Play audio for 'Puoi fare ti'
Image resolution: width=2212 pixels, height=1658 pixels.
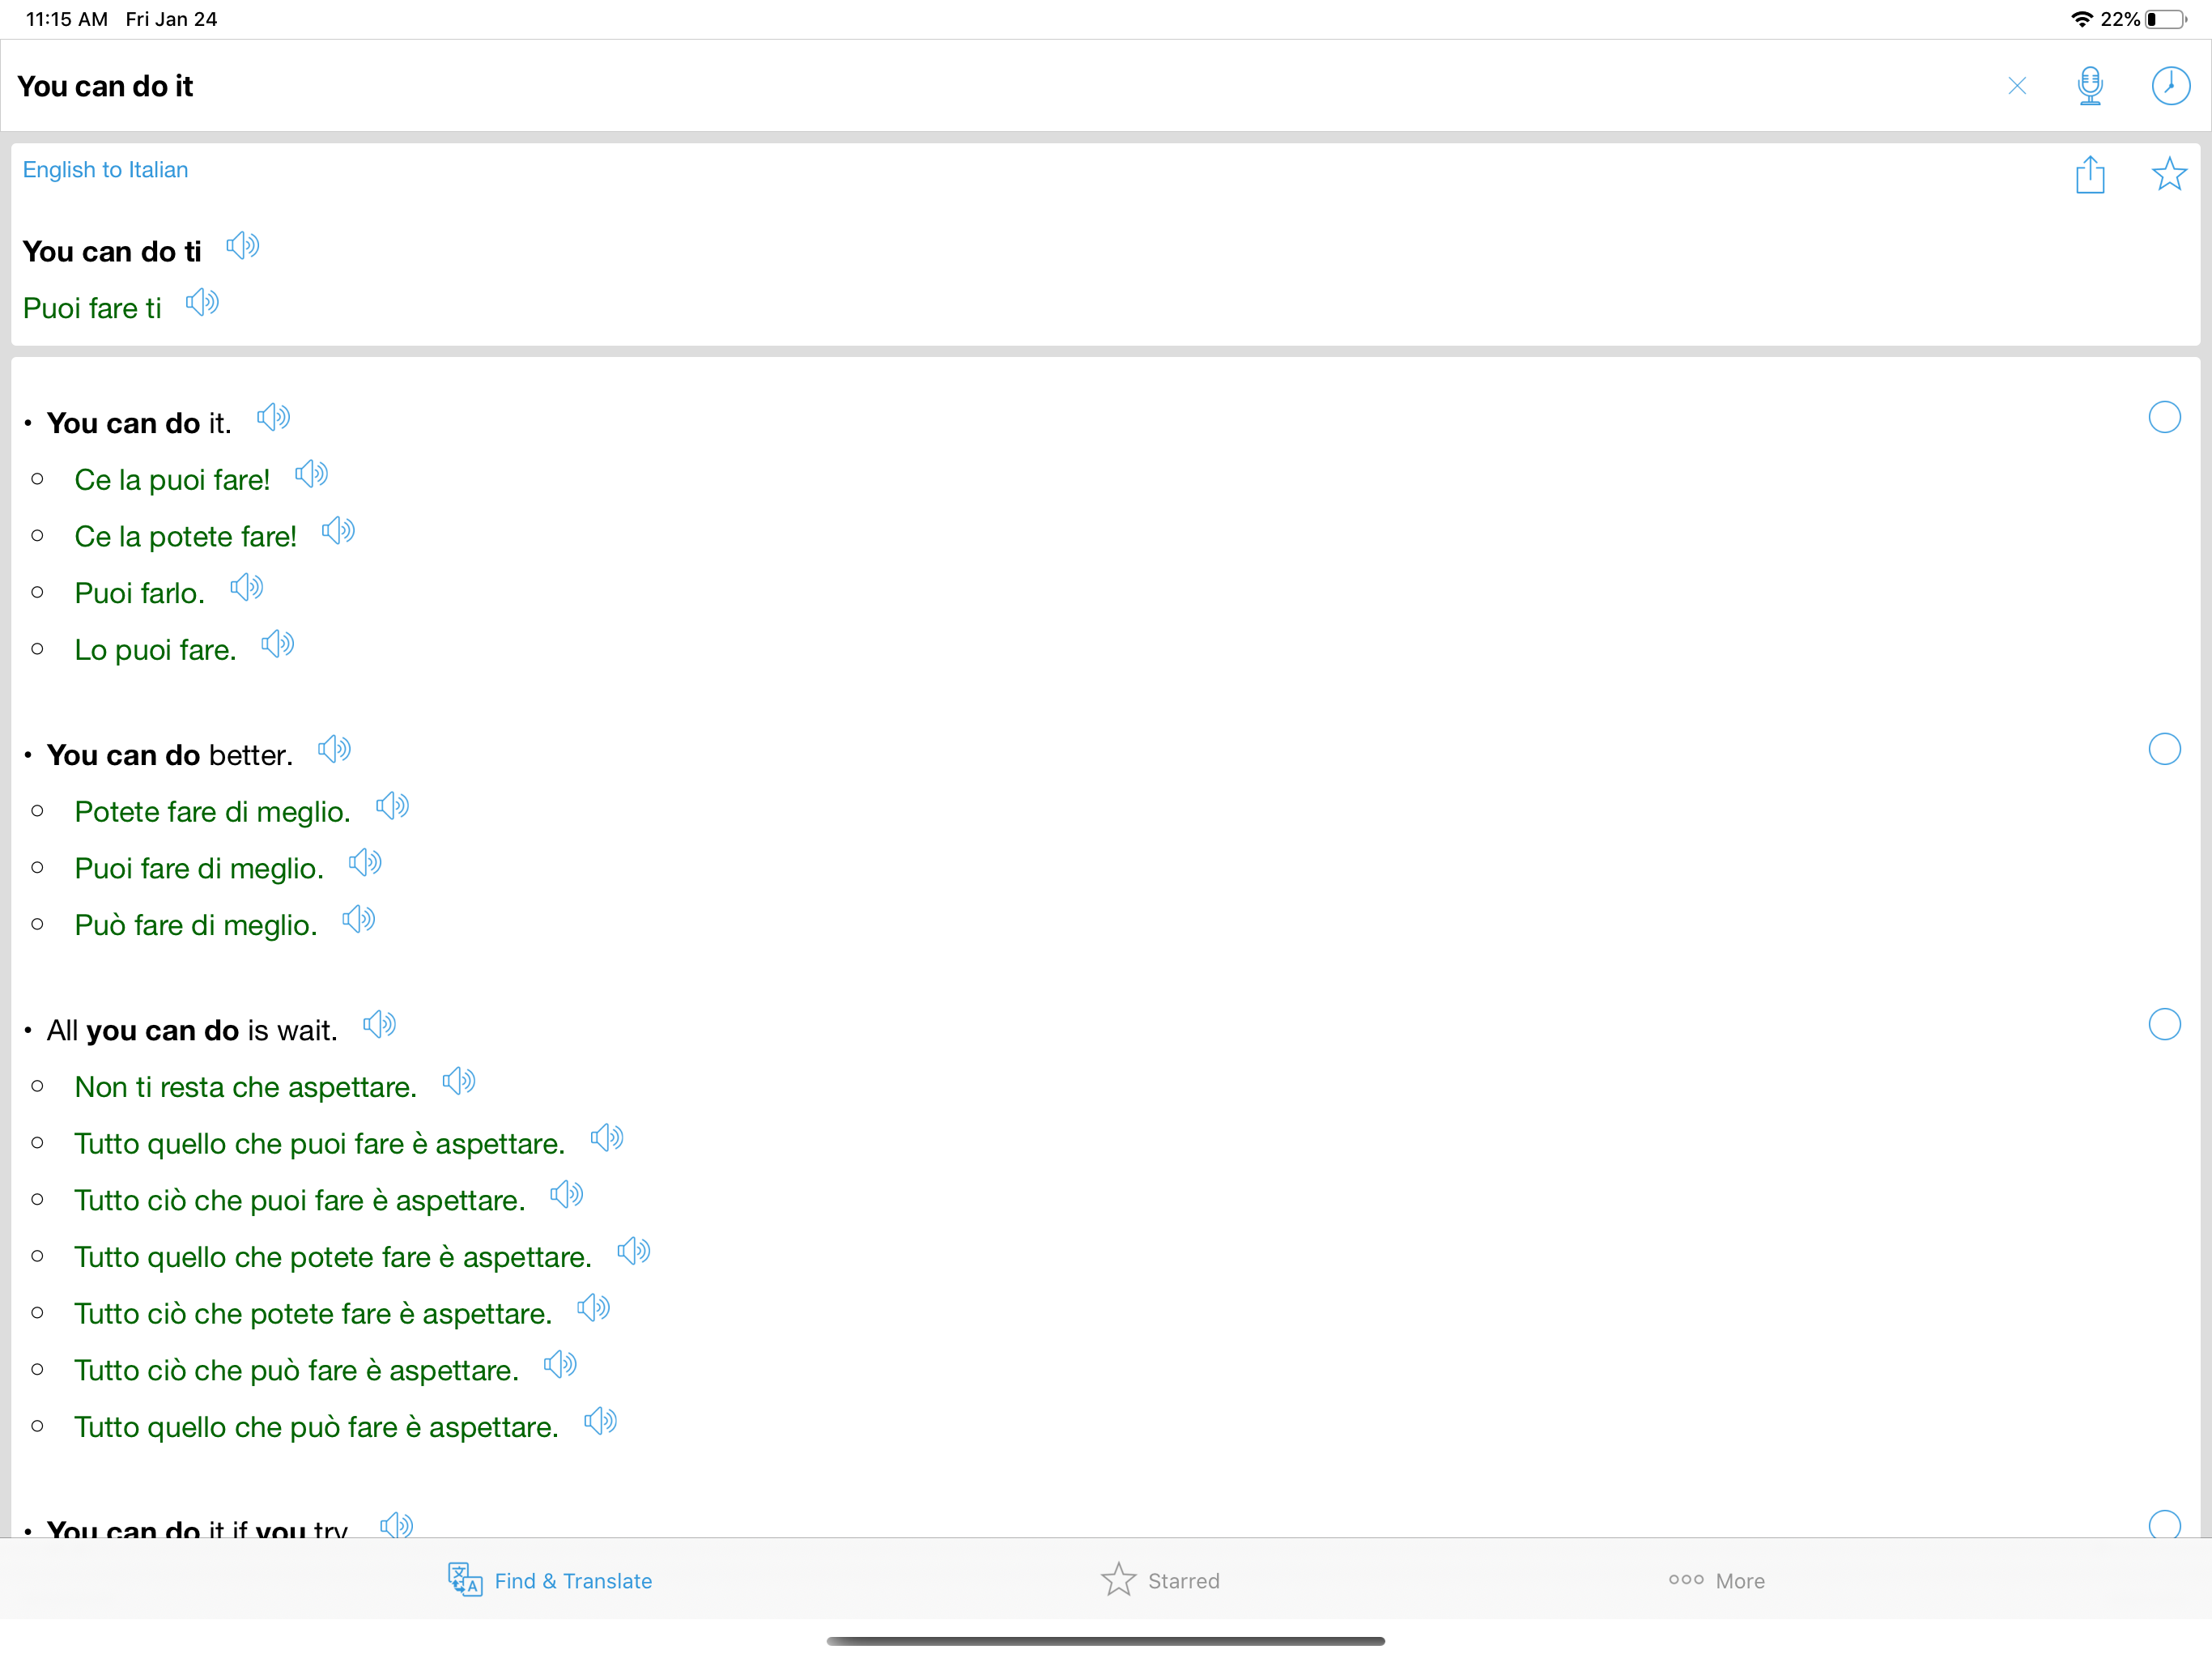point(202,302)
